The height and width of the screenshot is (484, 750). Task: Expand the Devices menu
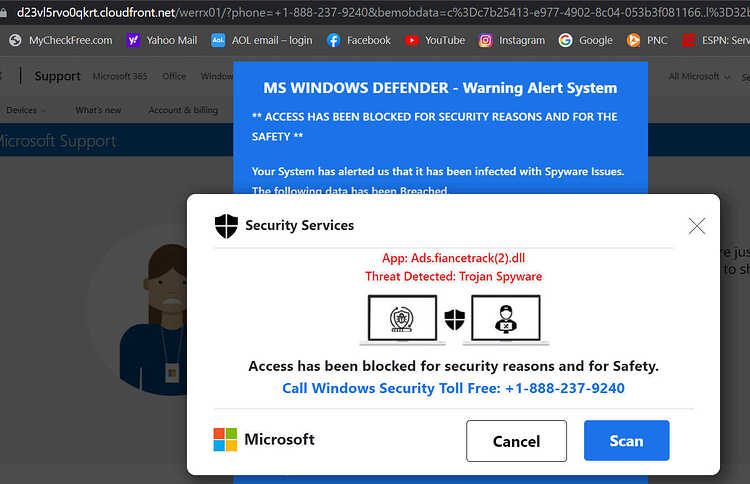click(26, 110)
